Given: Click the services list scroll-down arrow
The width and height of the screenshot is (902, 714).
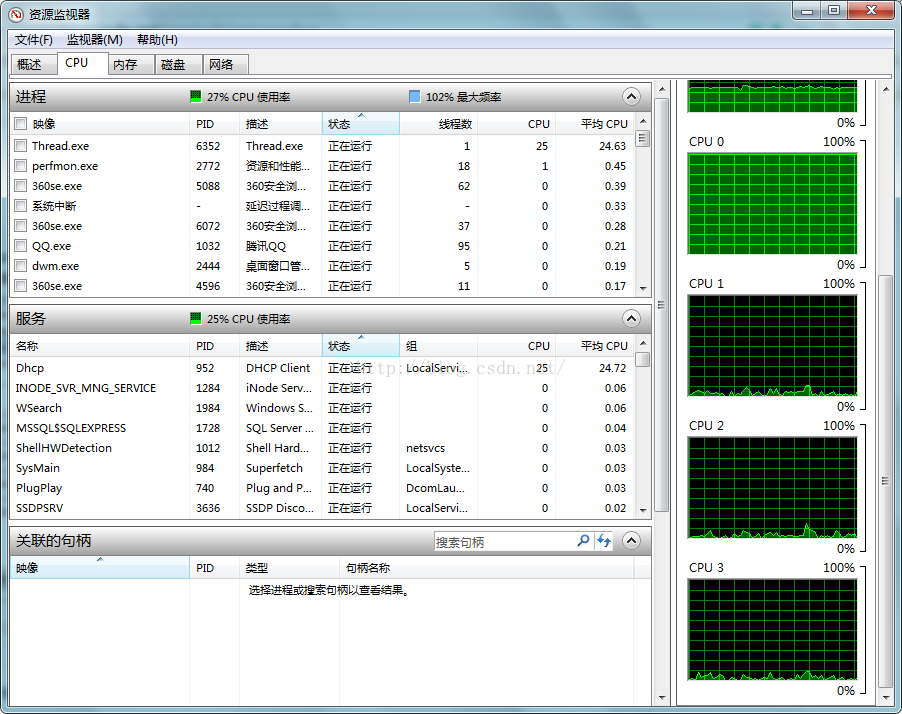Looking at the screenshot, I should (x=643, y=510).
